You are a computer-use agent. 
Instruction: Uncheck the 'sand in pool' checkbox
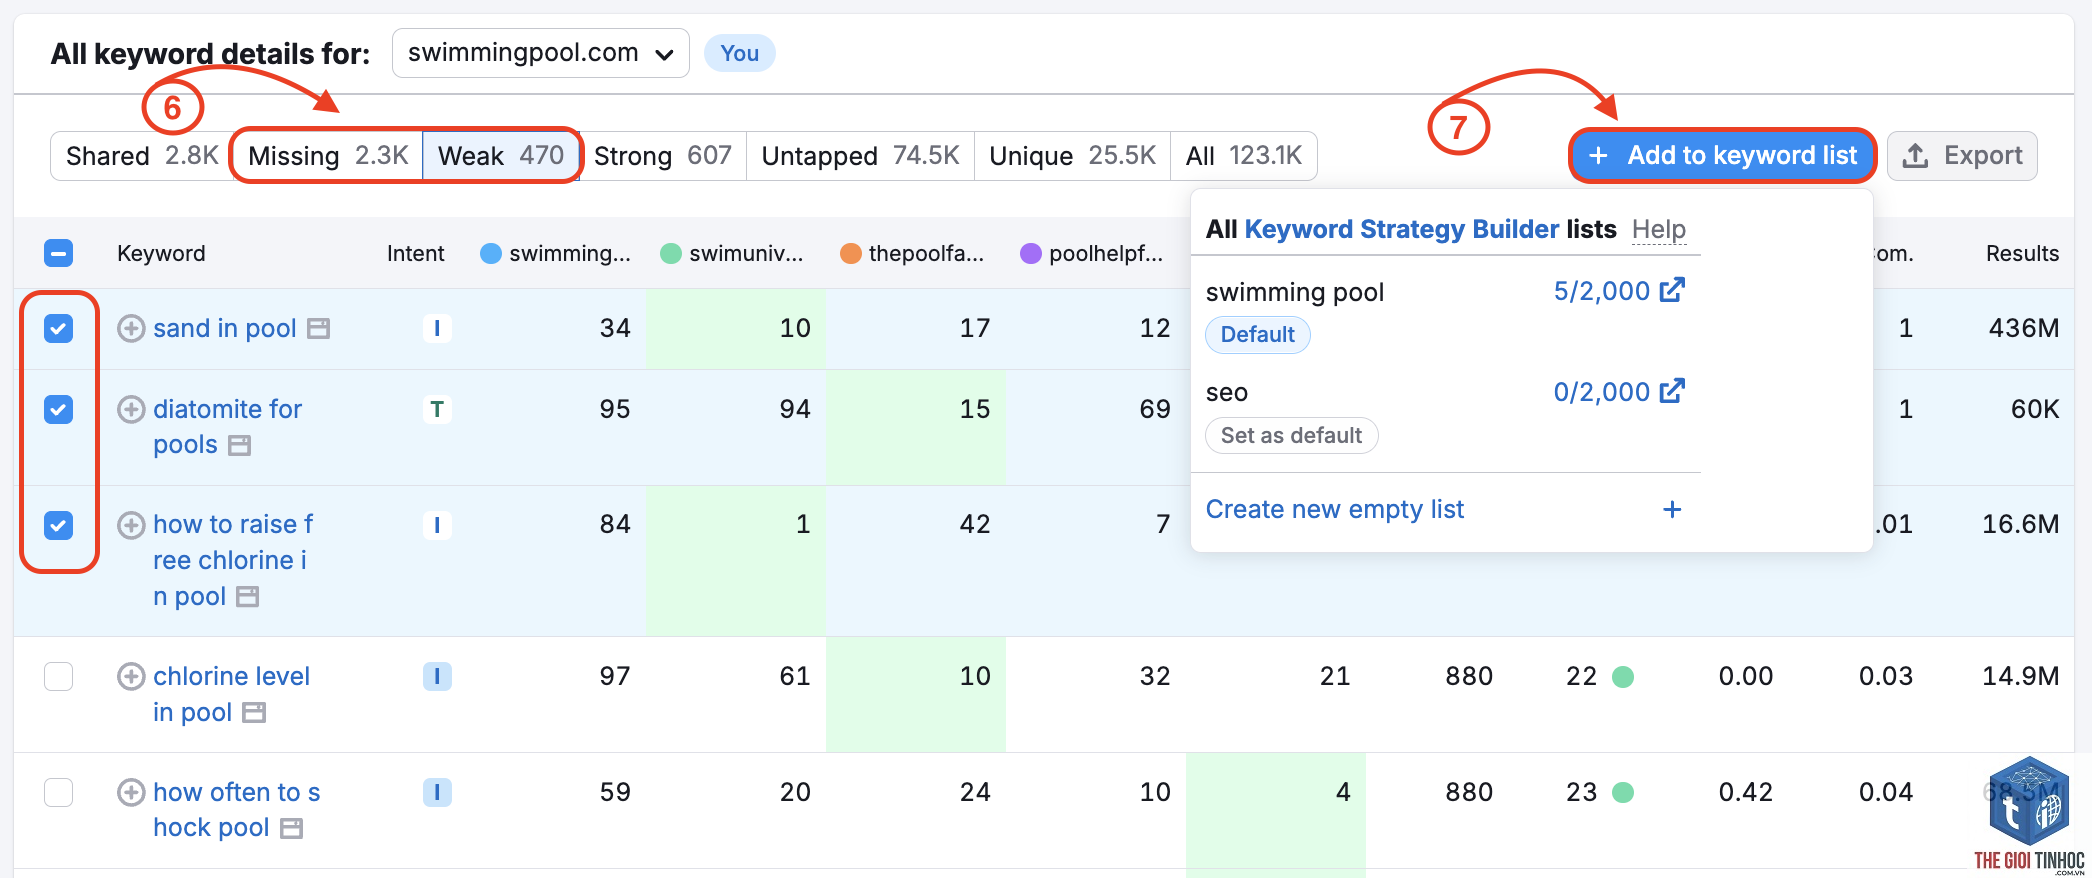pos(59,328)
